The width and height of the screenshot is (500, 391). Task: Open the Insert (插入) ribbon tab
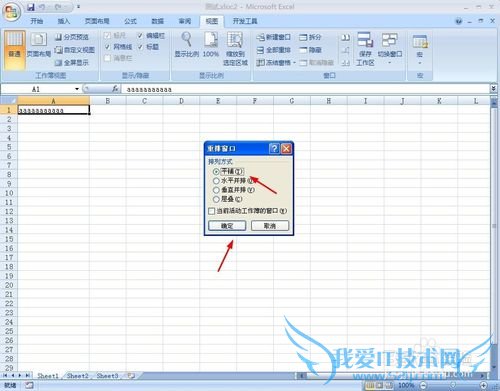pos(64,21)
